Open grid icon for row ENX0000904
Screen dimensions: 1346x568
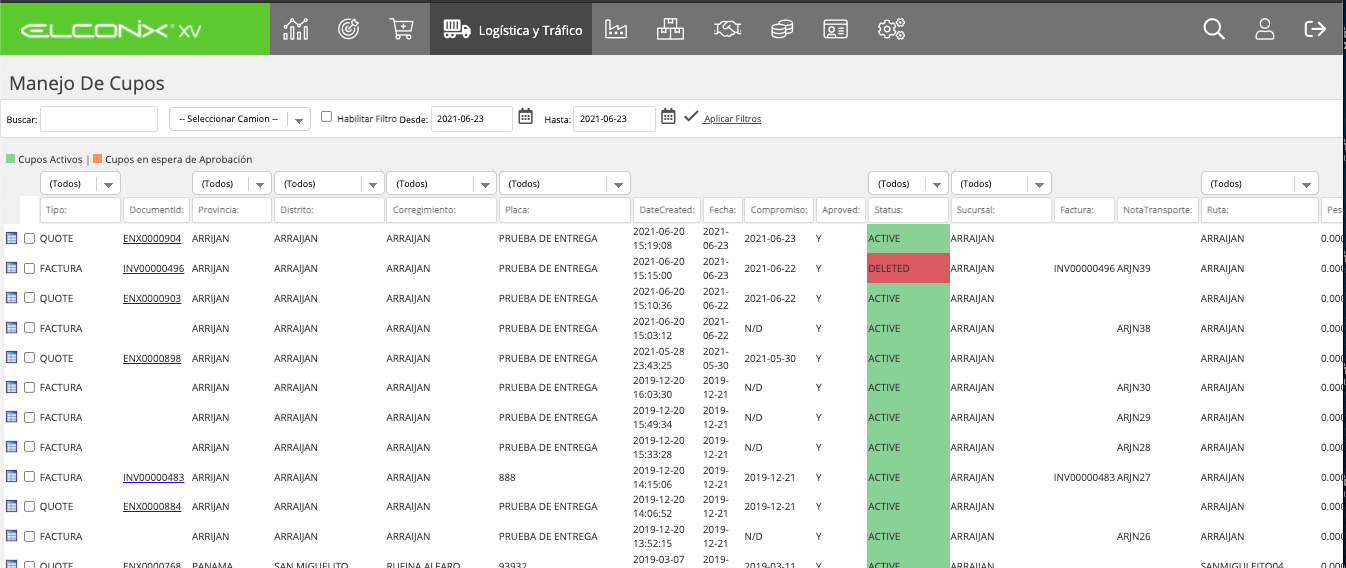pos(12,238)
